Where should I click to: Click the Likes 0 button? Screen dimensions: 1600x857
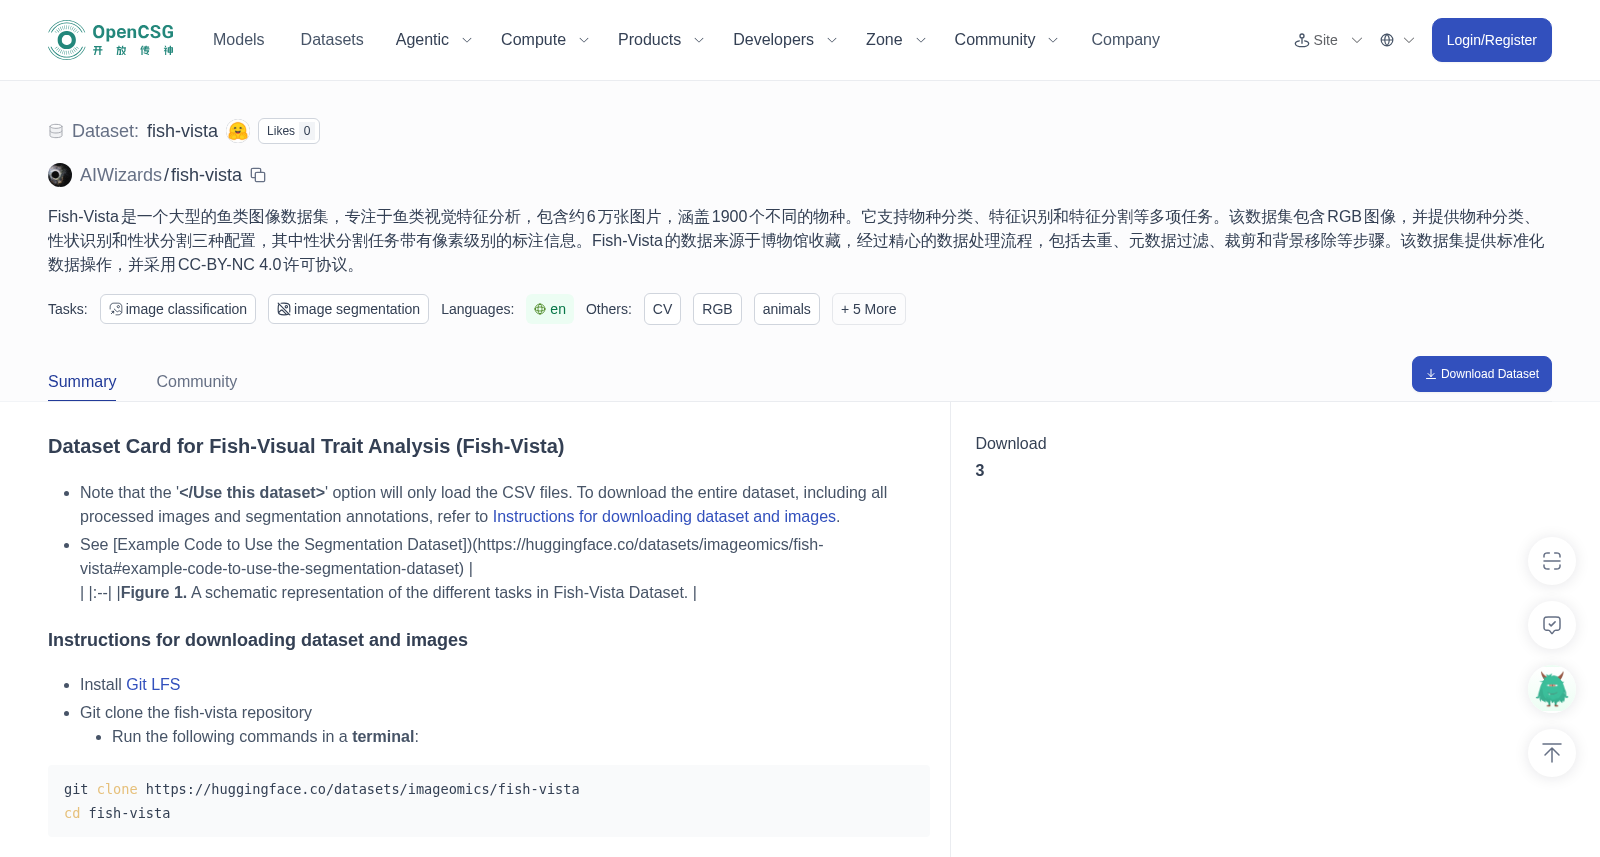289,131
